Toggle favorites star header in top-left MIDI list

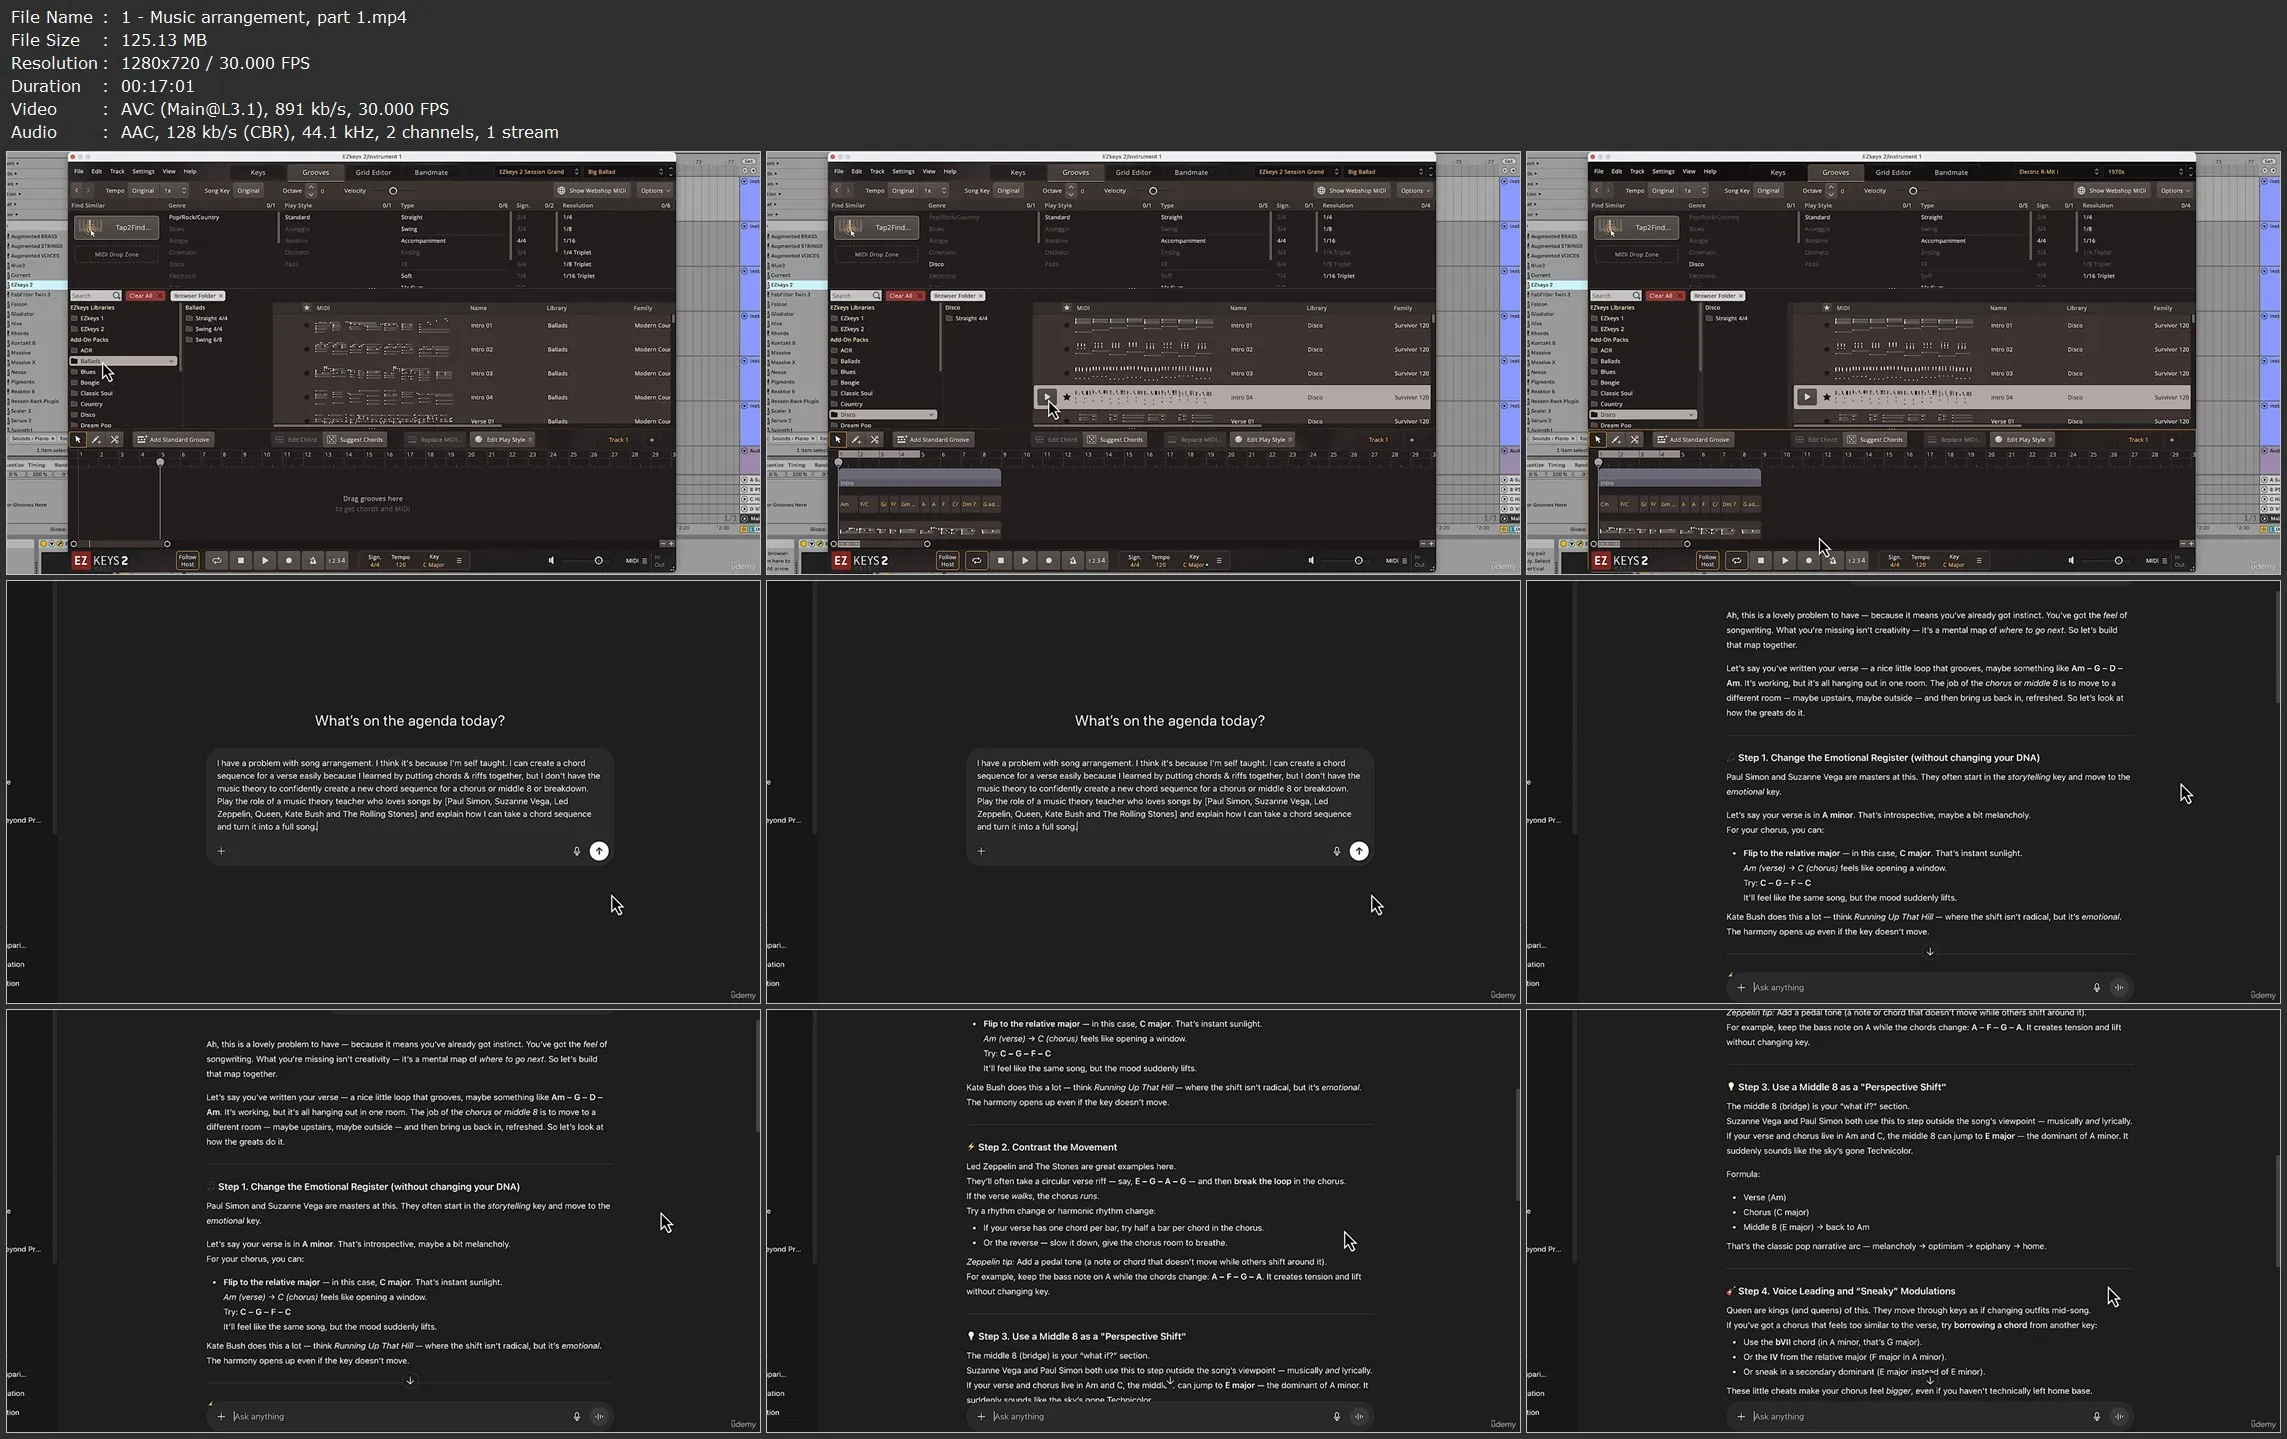[307, 308]
